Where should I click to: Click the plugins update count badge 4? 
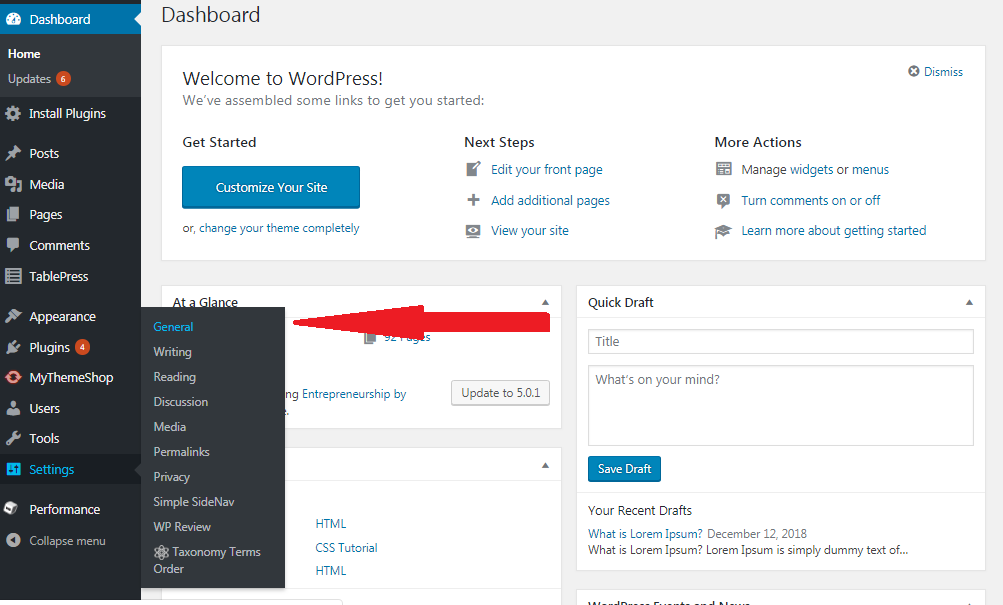82,347
